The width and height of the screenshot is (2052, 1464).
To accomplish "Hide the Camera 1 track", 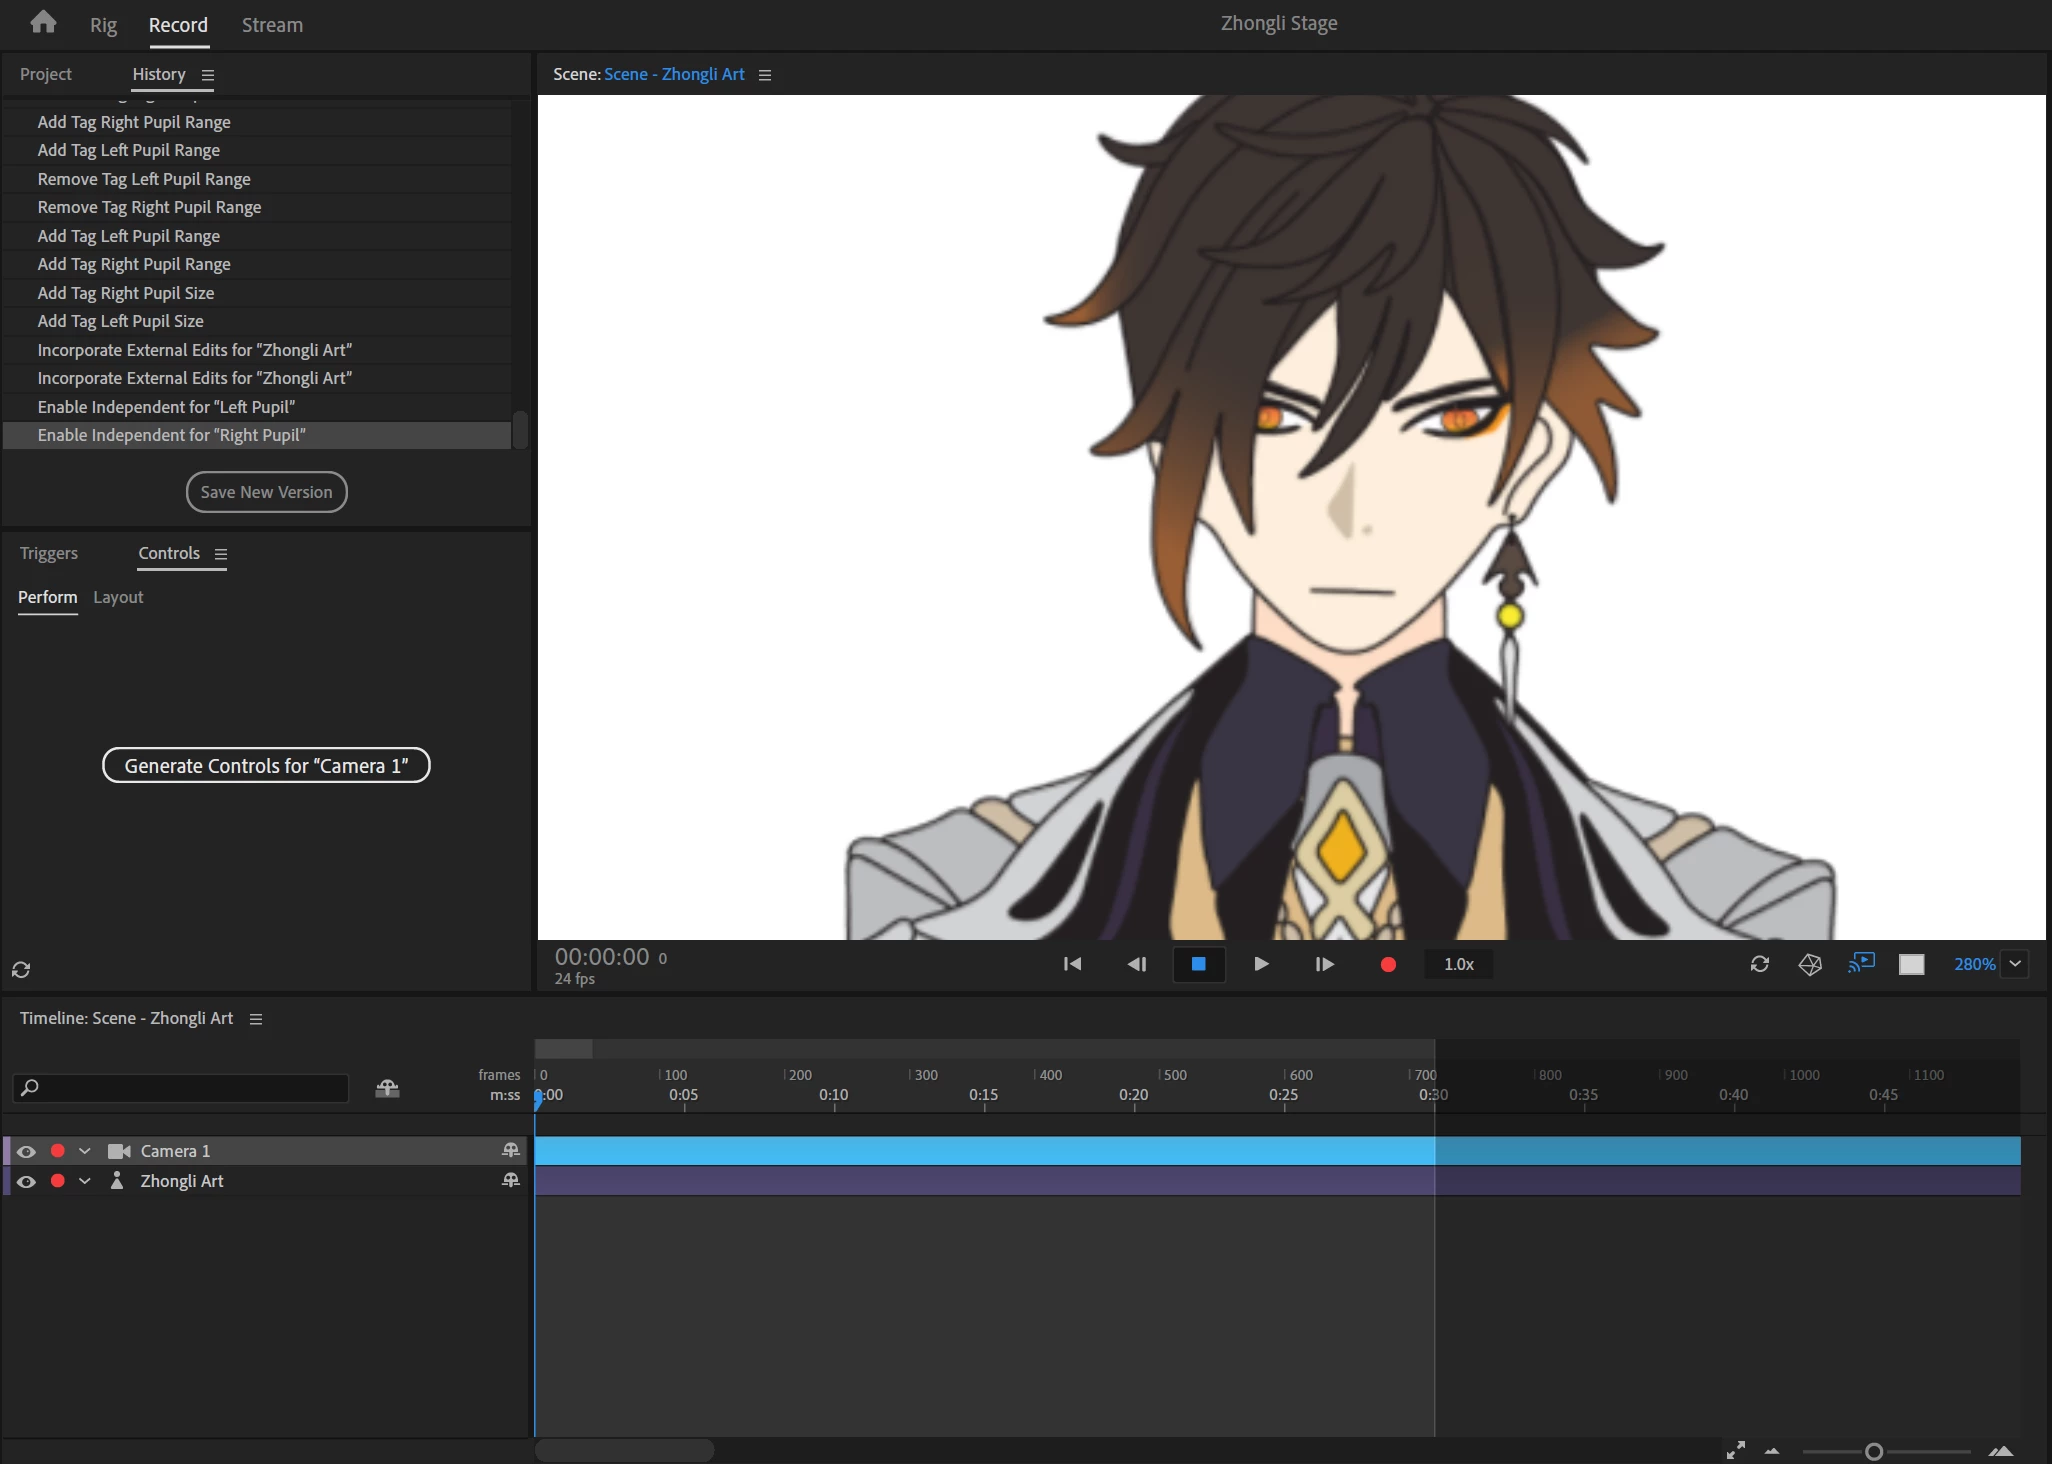I will click(x=27, y=1151).
